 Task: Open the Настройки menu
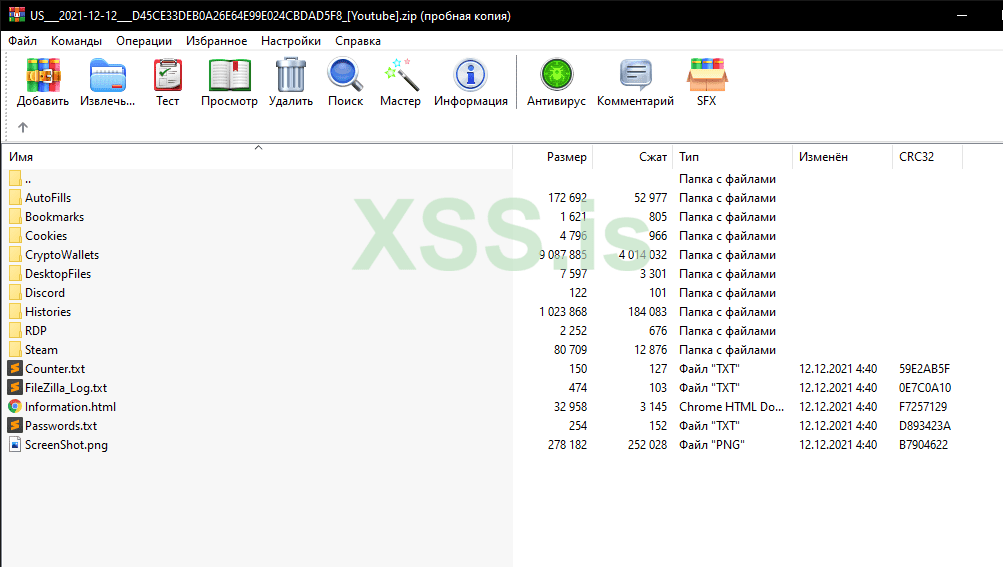click(x=291, y=41)
